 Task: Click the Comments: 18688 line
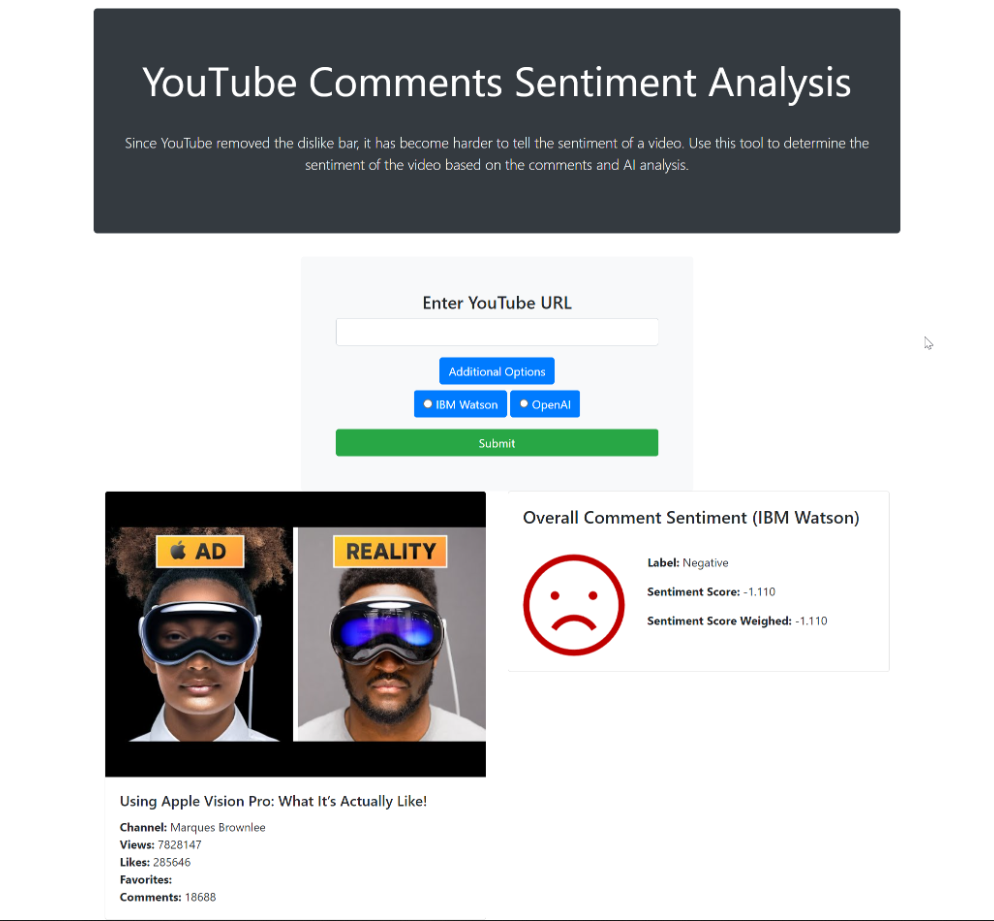coord(168,897)
